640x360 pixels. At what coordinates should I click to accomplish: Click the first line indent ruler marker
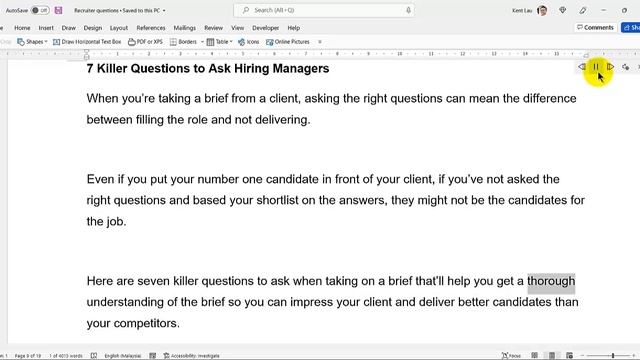87,51
